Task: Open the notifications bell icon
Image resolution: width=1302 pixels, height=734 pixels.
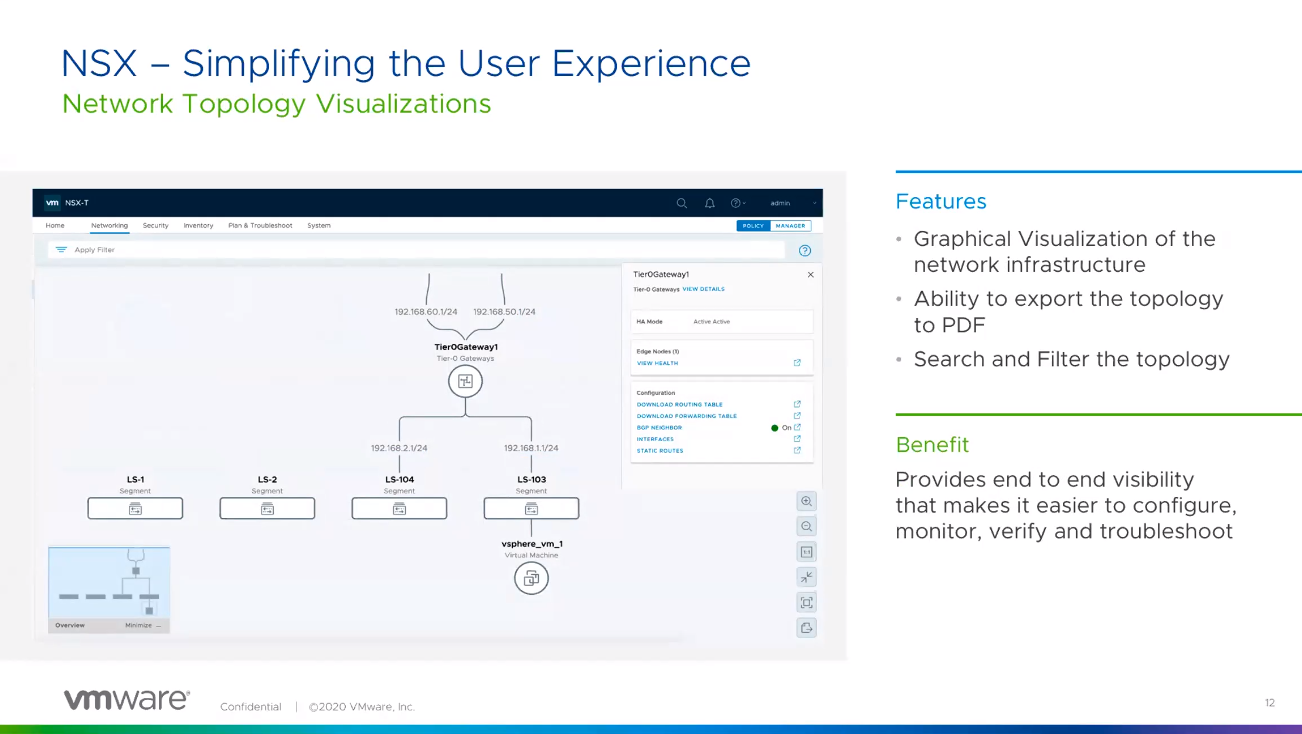Action: point(709,203)
